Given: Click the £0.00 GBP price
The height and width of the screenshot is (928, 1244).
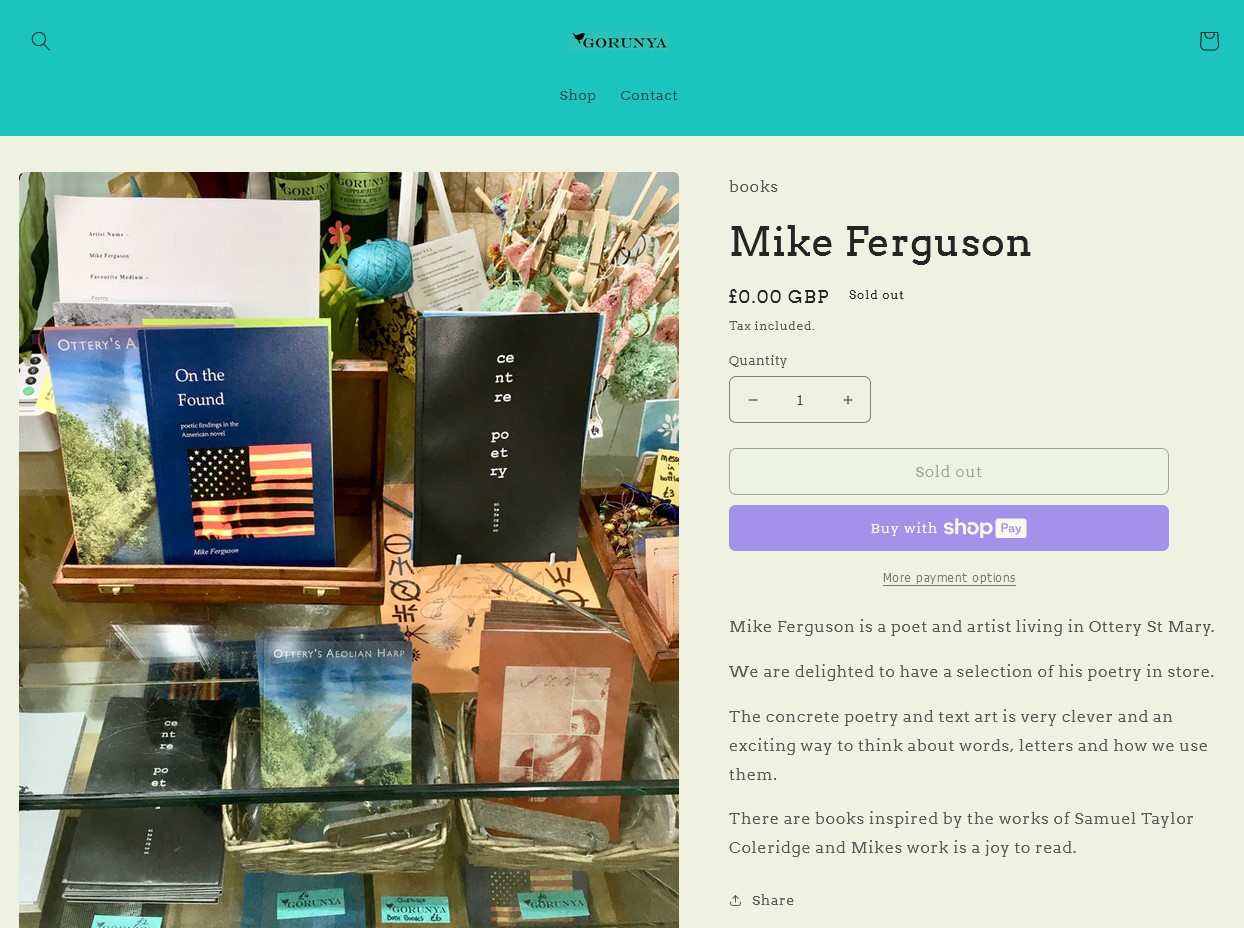Looking at the screenshot, I should (779, 297).
